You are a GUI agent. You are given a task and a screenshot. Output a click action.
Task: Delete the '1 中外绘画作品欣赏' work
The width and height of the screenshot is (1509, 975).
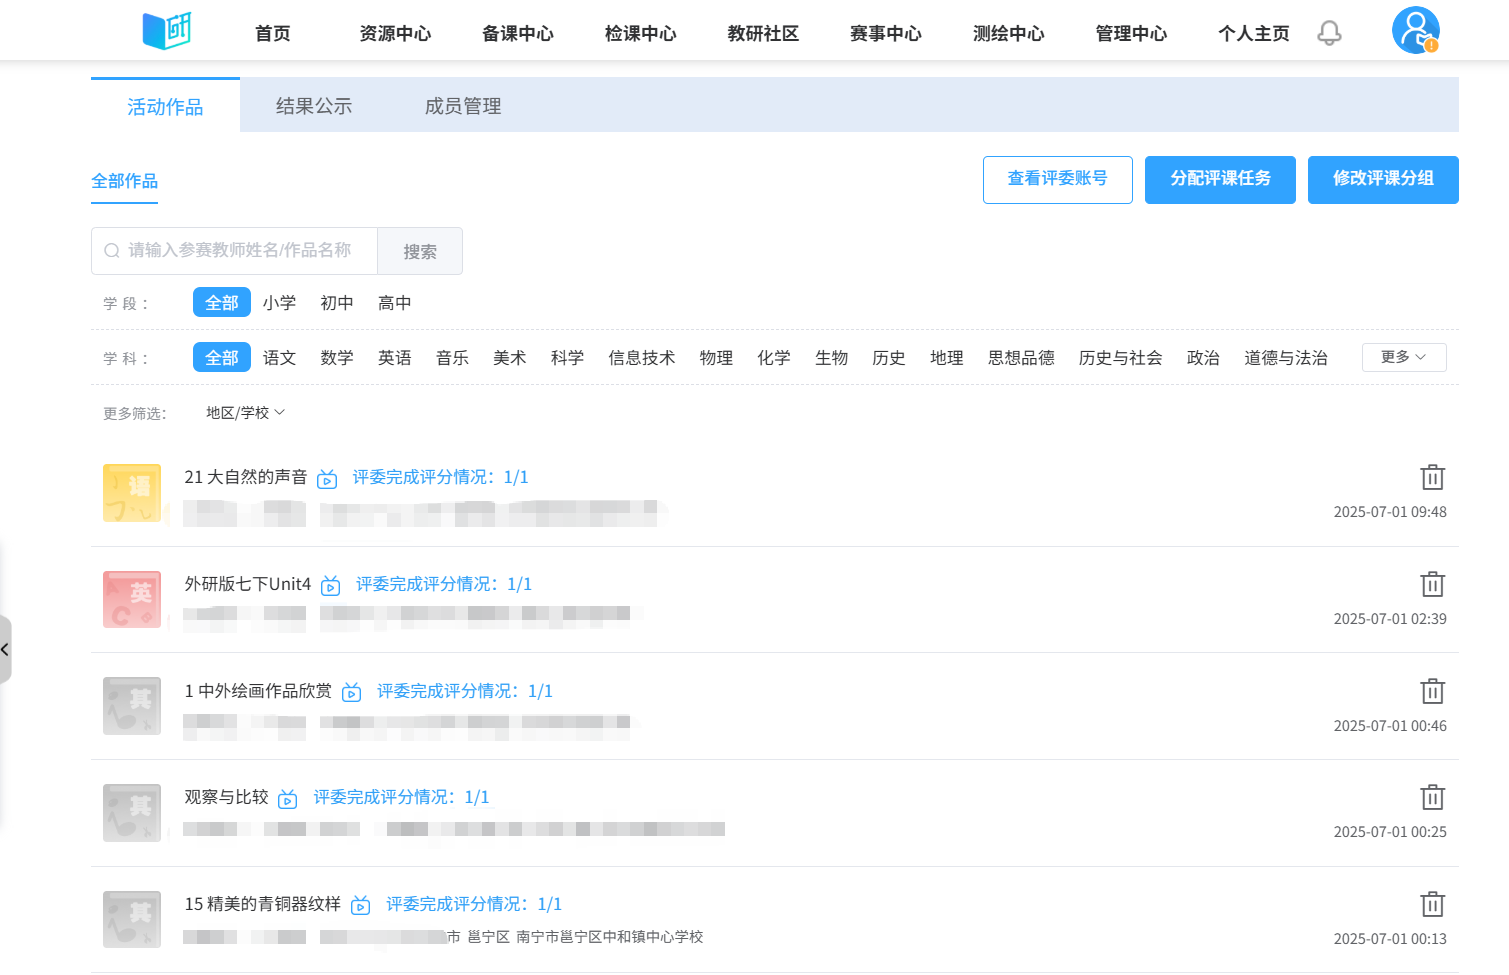(x=1432, y=691)
